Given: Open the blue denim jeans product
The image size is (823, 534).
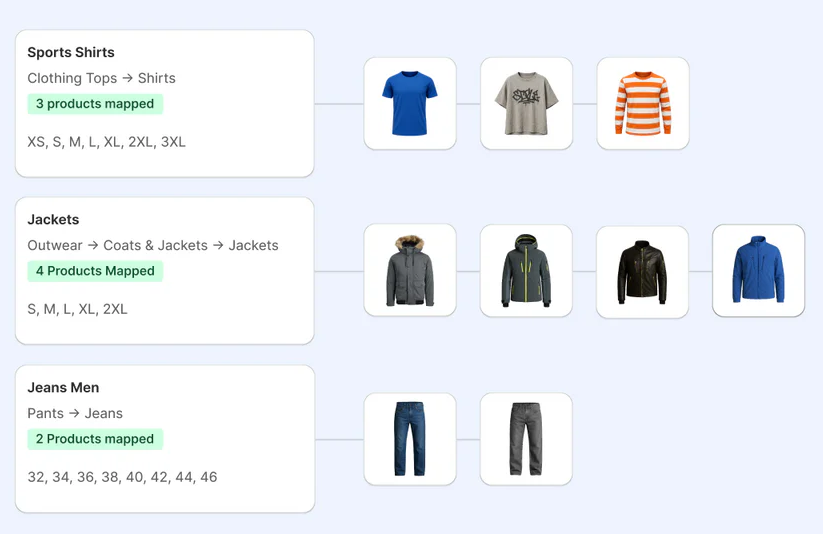Looking at the screenshot, I should coord(410,439).
